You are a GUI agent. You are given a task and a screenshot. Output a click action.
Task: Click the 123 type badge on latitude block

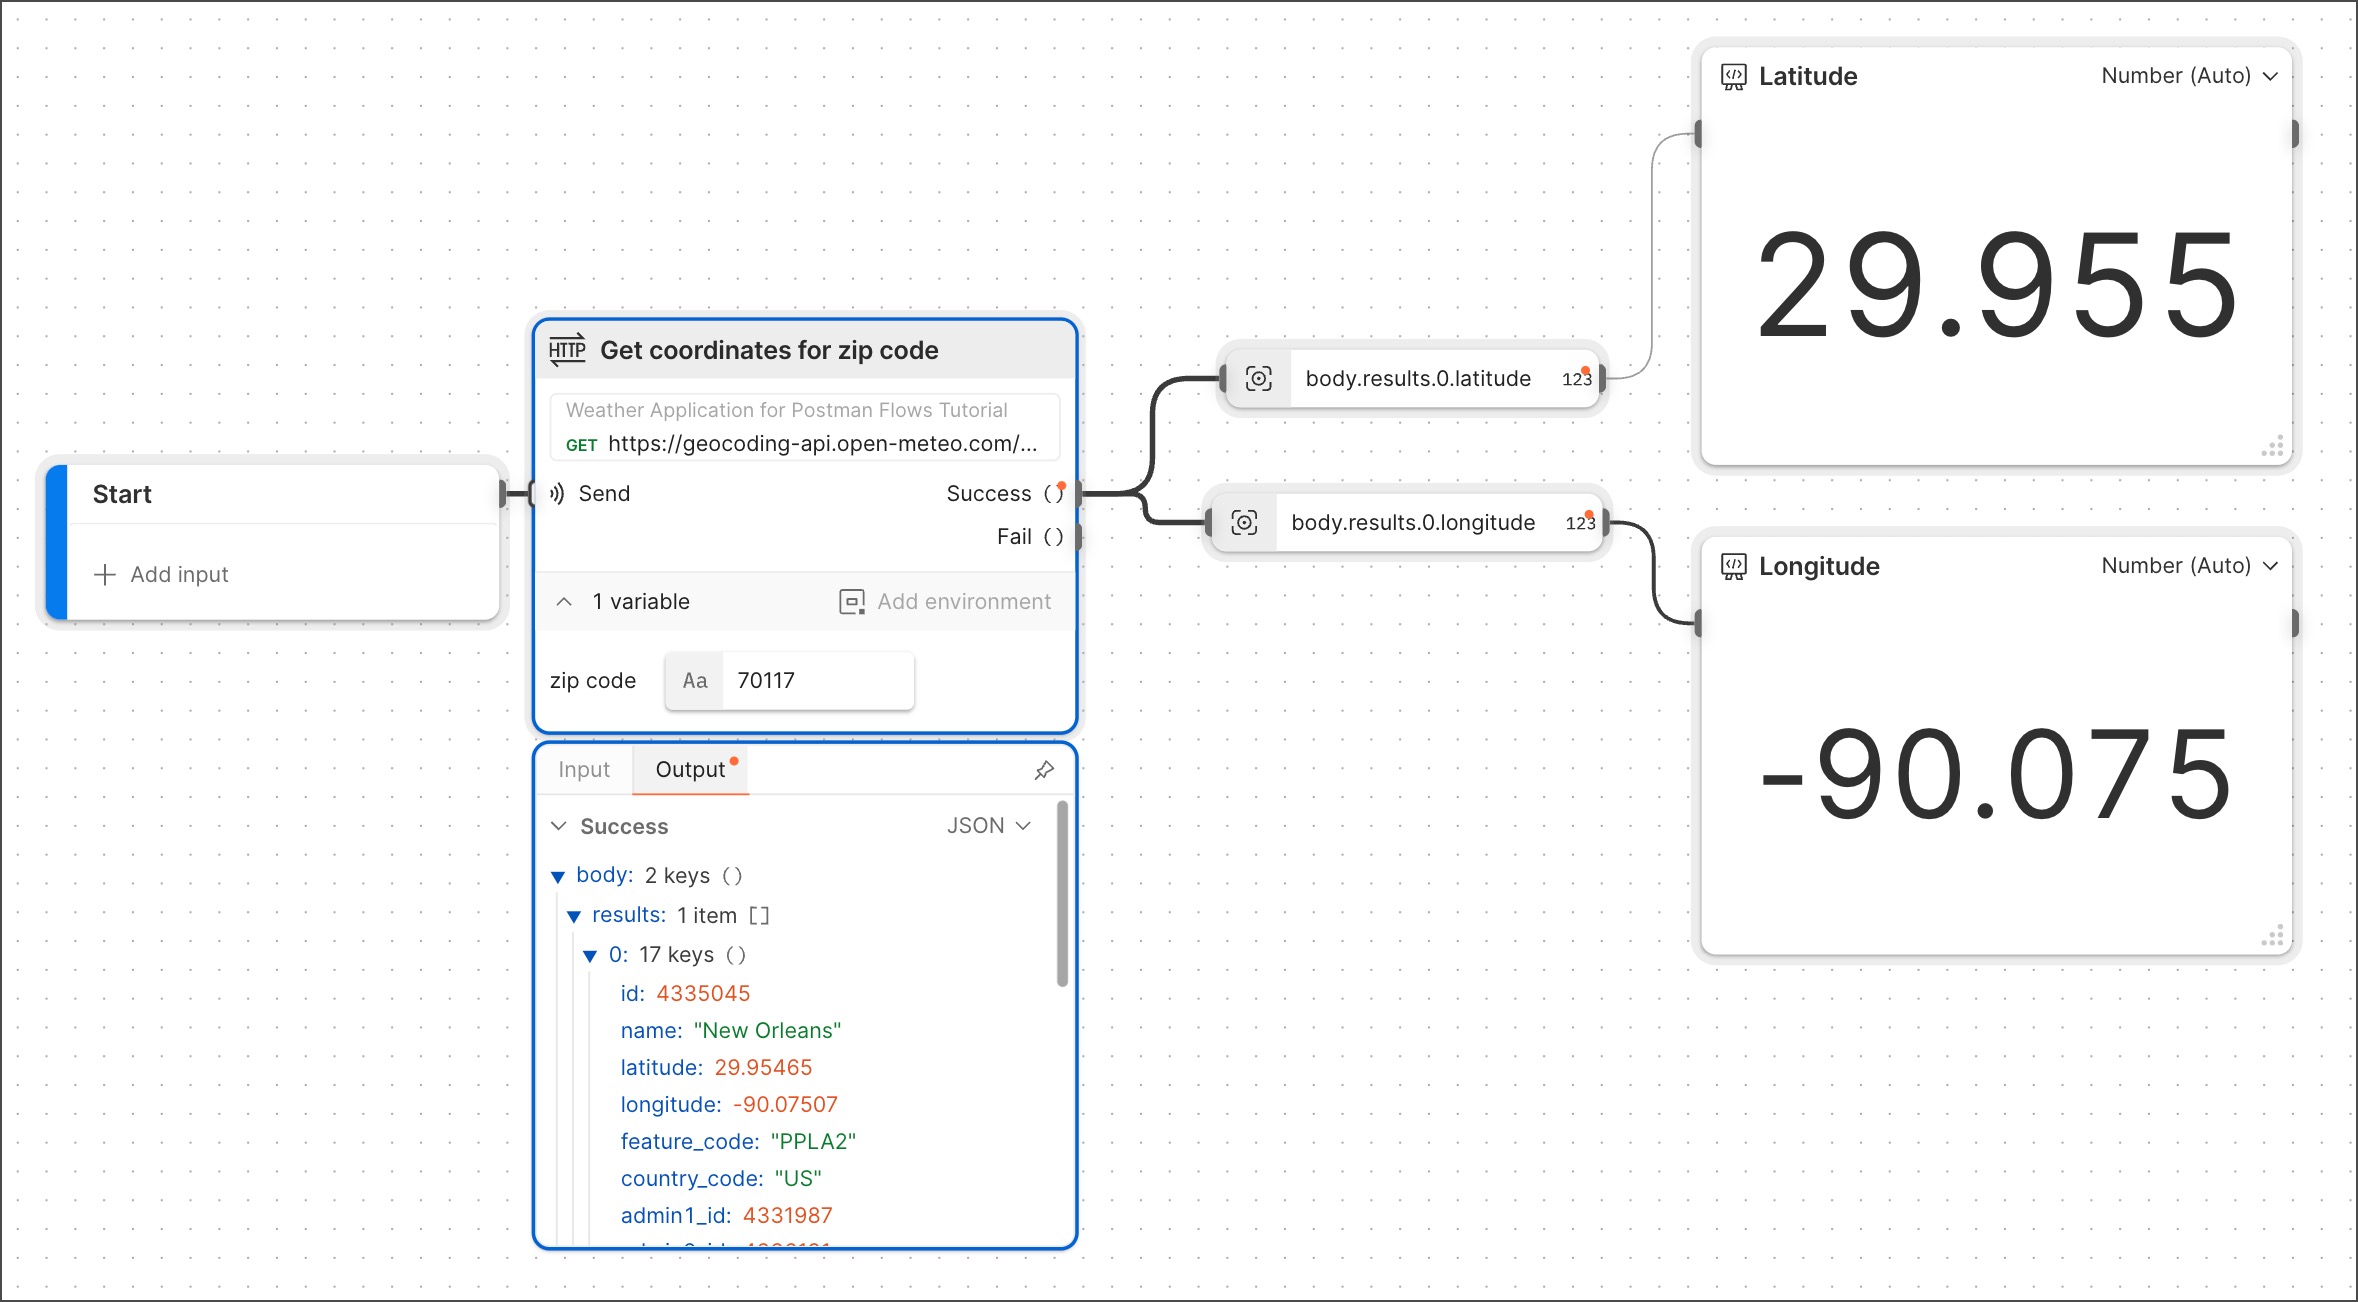1577,378
